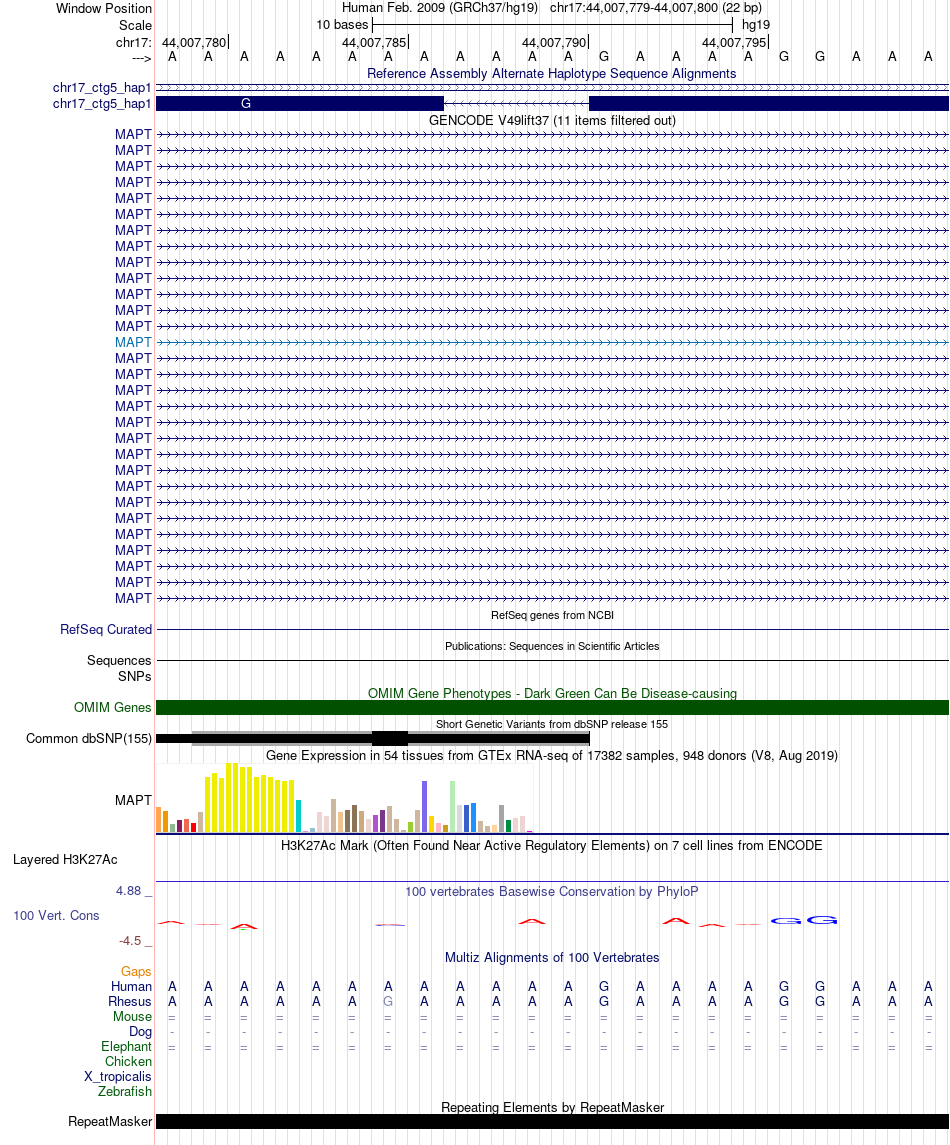The image size is (950, 1145).
Task: Open Short Genetic Variants from dbSNP release 155 title
Action: (552, 724)
